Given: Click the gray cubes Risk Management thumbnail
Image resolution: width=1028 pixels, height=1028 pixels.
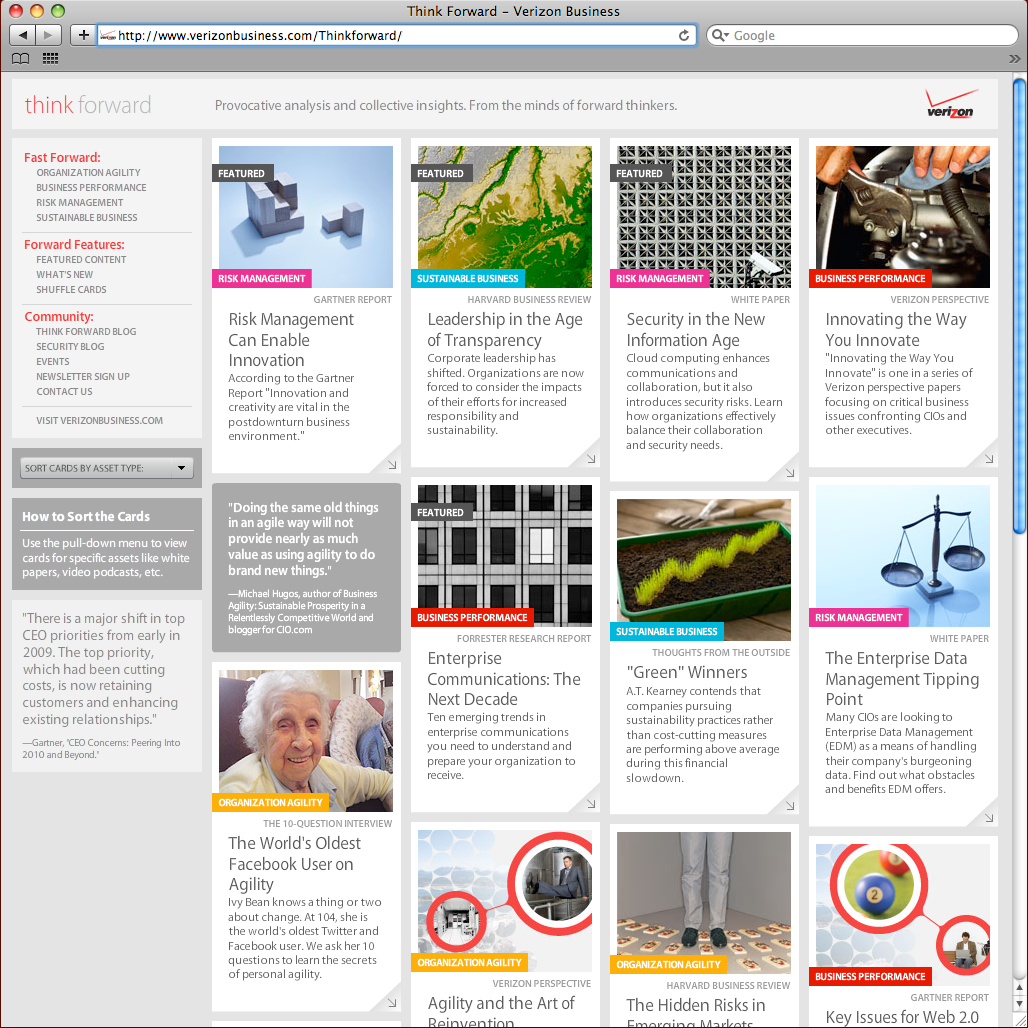Looking at the screenshot, I should [x=306, y=216].
